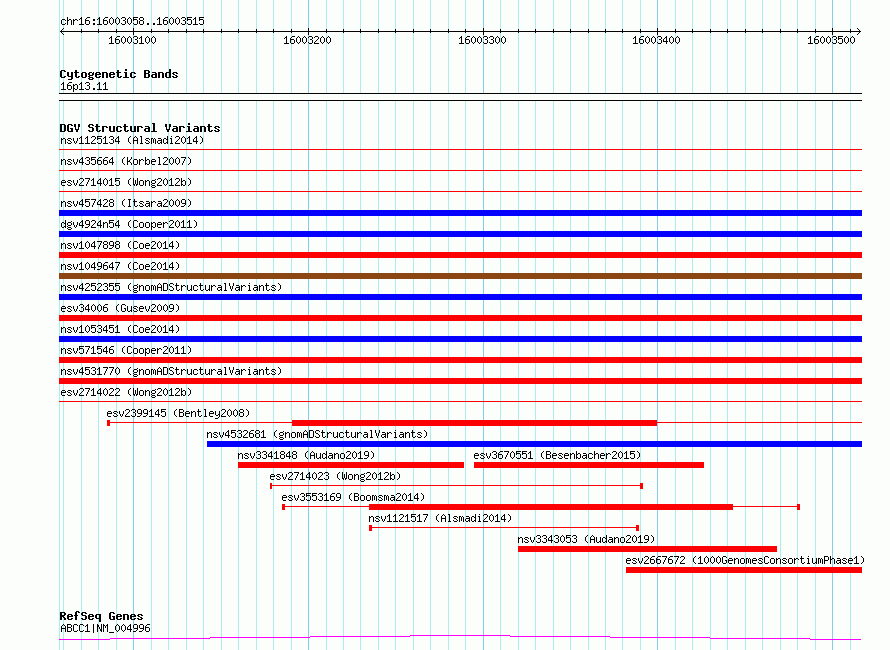This screenshot has height=650, width=890.
Task: Click variant label nsv1121517 (Alsmadi2014)
Action: (x=440, y=518)
